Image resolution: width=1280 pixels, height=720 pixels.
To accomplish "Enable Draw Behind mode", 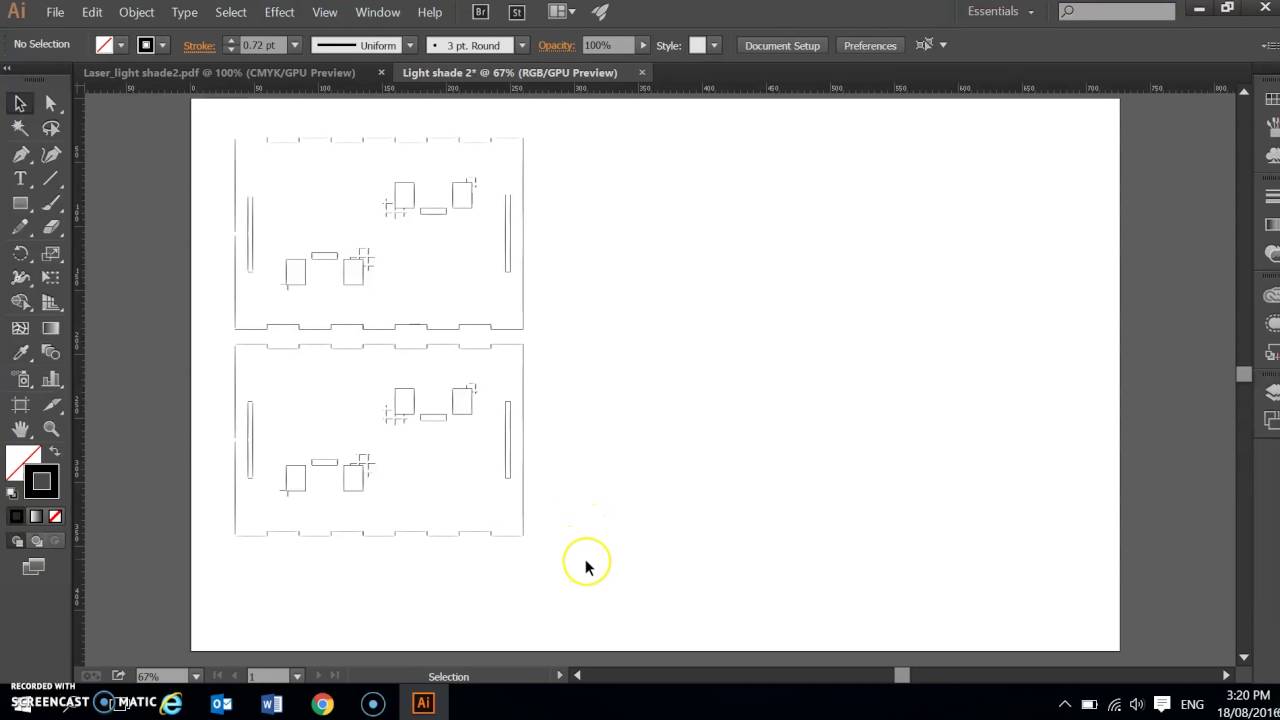I will [36, 541].
